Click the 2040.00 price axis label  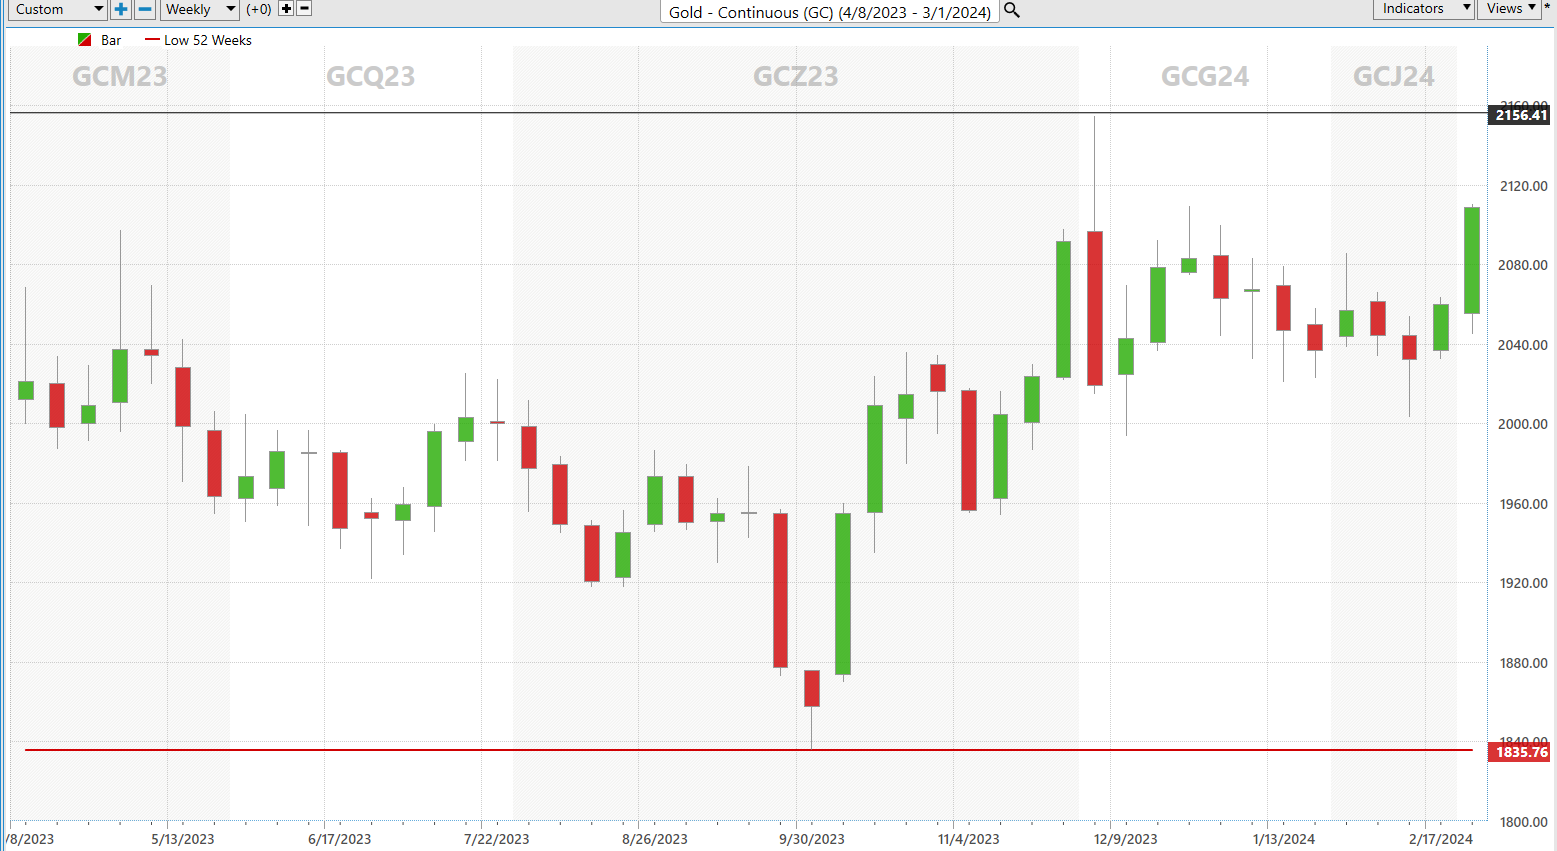click(x=1523, y=345)
